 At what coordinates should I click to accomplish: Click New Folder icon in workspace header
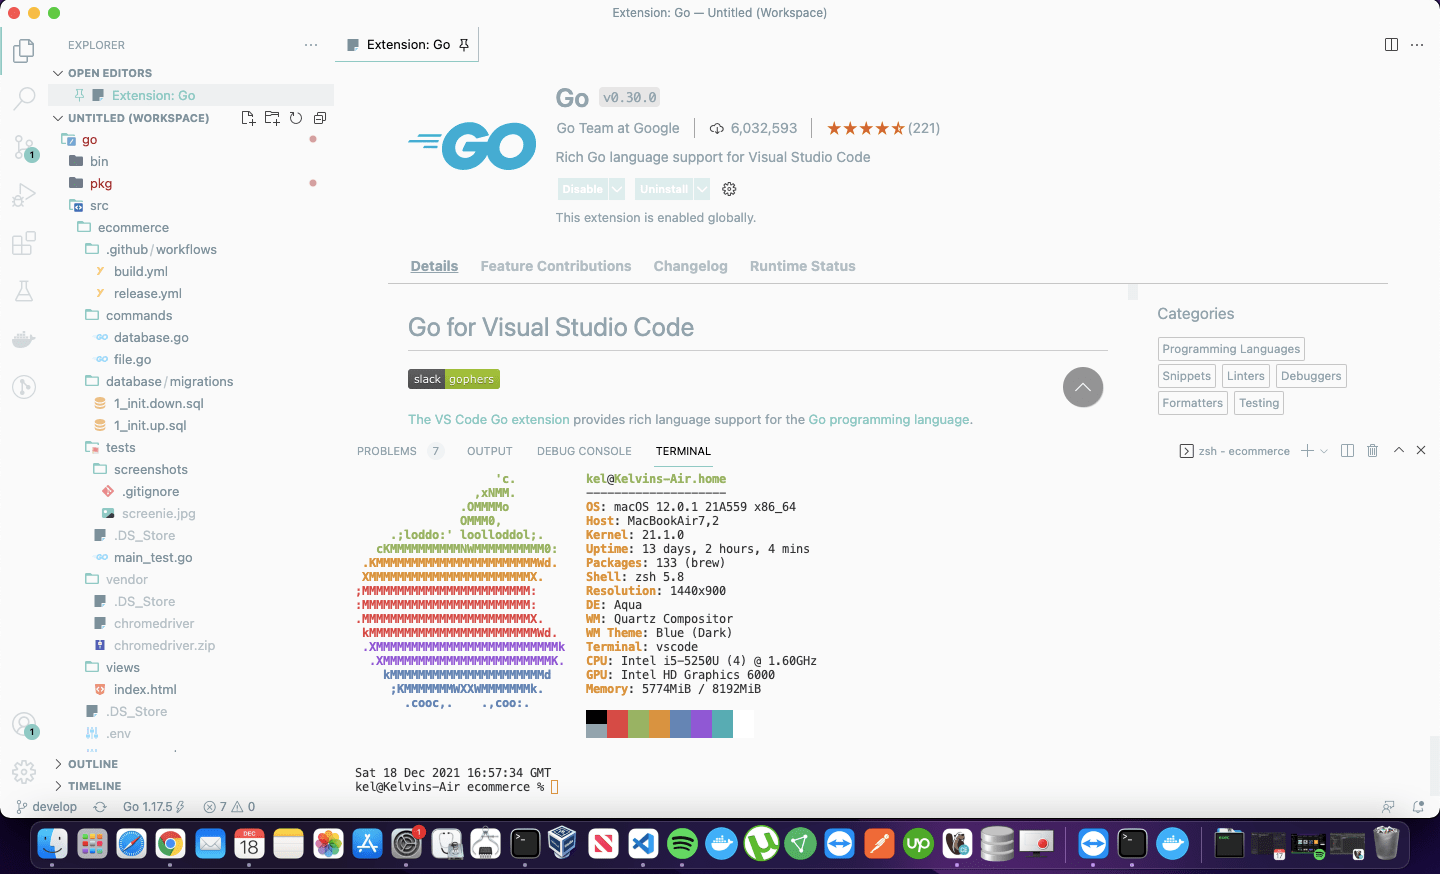pyautogui.click(x=272, y=118)
